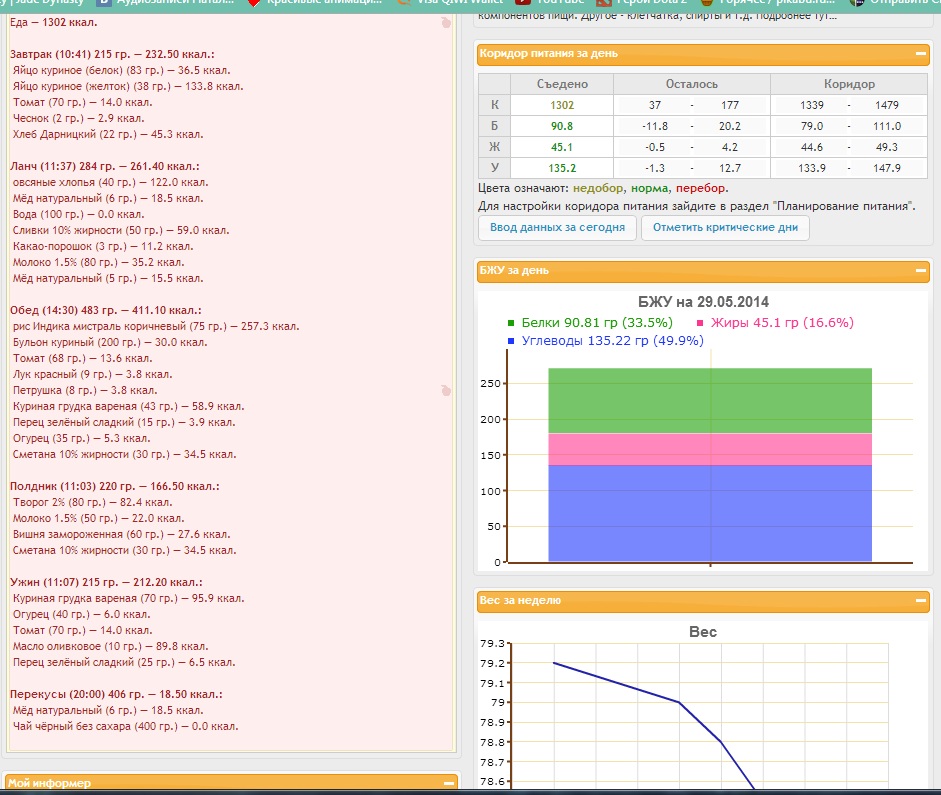
Task: Collapse the Коридор питания за день panel
Action: [x=920, y=54]
